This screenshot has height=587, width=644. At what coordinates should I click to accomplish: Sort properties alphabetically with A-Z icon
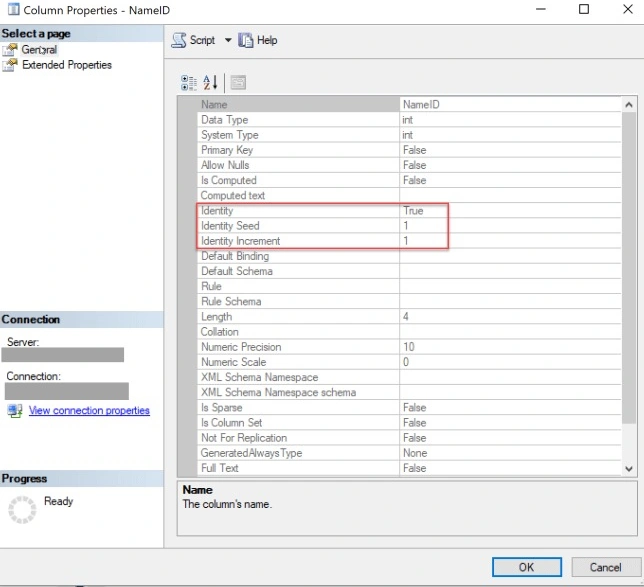click(210, 83)
